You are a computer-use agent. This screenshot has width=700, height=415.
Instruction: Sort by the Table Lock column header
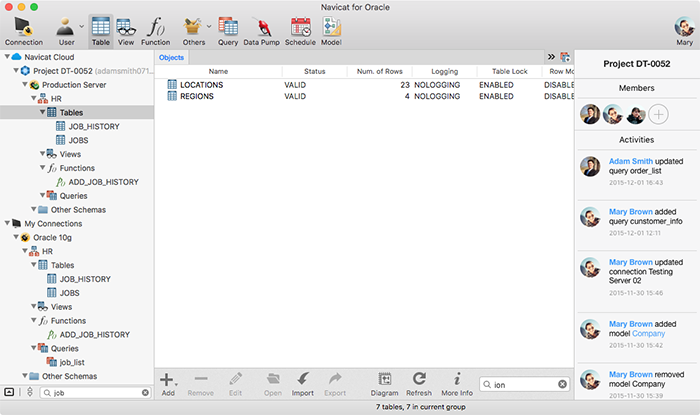[509, 71]
